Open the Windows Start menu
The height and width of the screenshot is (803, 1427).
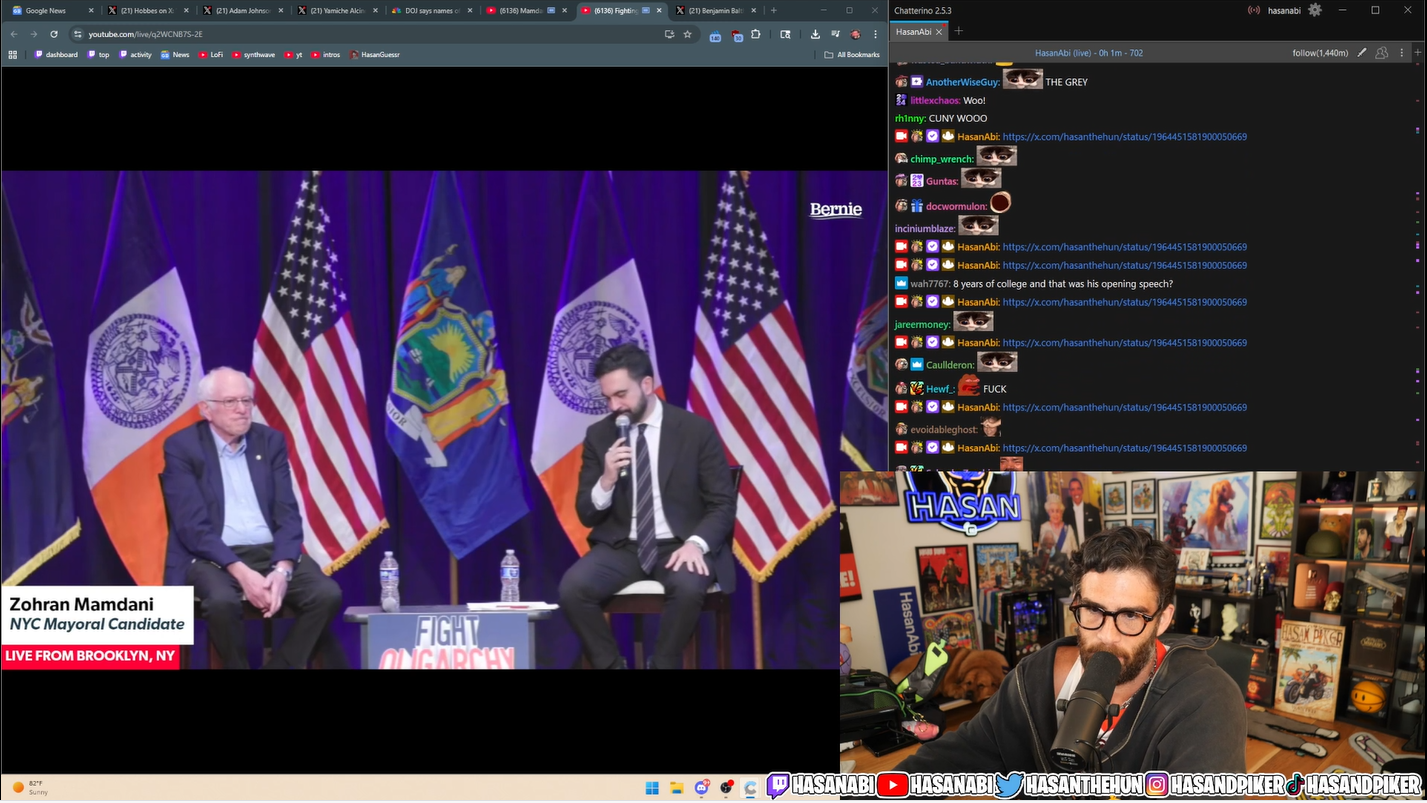point(652,788)
